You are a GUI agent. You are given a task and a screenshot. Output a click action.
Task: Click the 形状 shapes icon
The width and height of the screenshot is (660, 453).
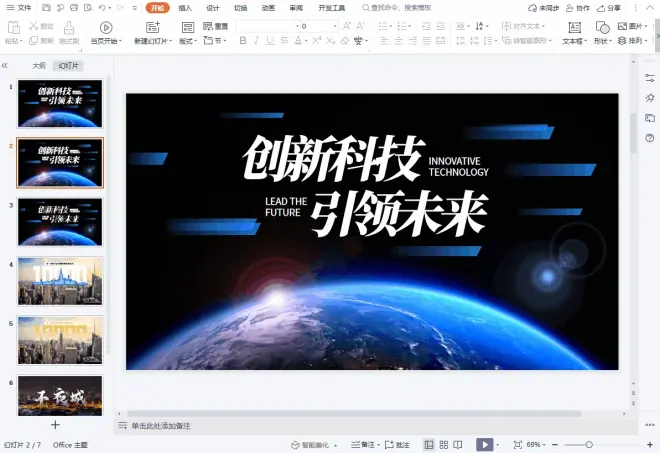point(602,27)
